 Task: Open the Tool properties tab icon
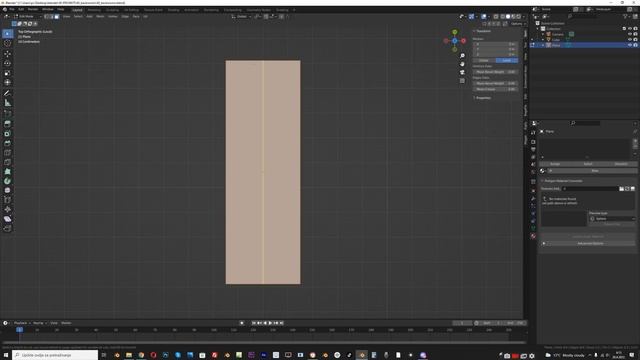(x=533, y=133)
